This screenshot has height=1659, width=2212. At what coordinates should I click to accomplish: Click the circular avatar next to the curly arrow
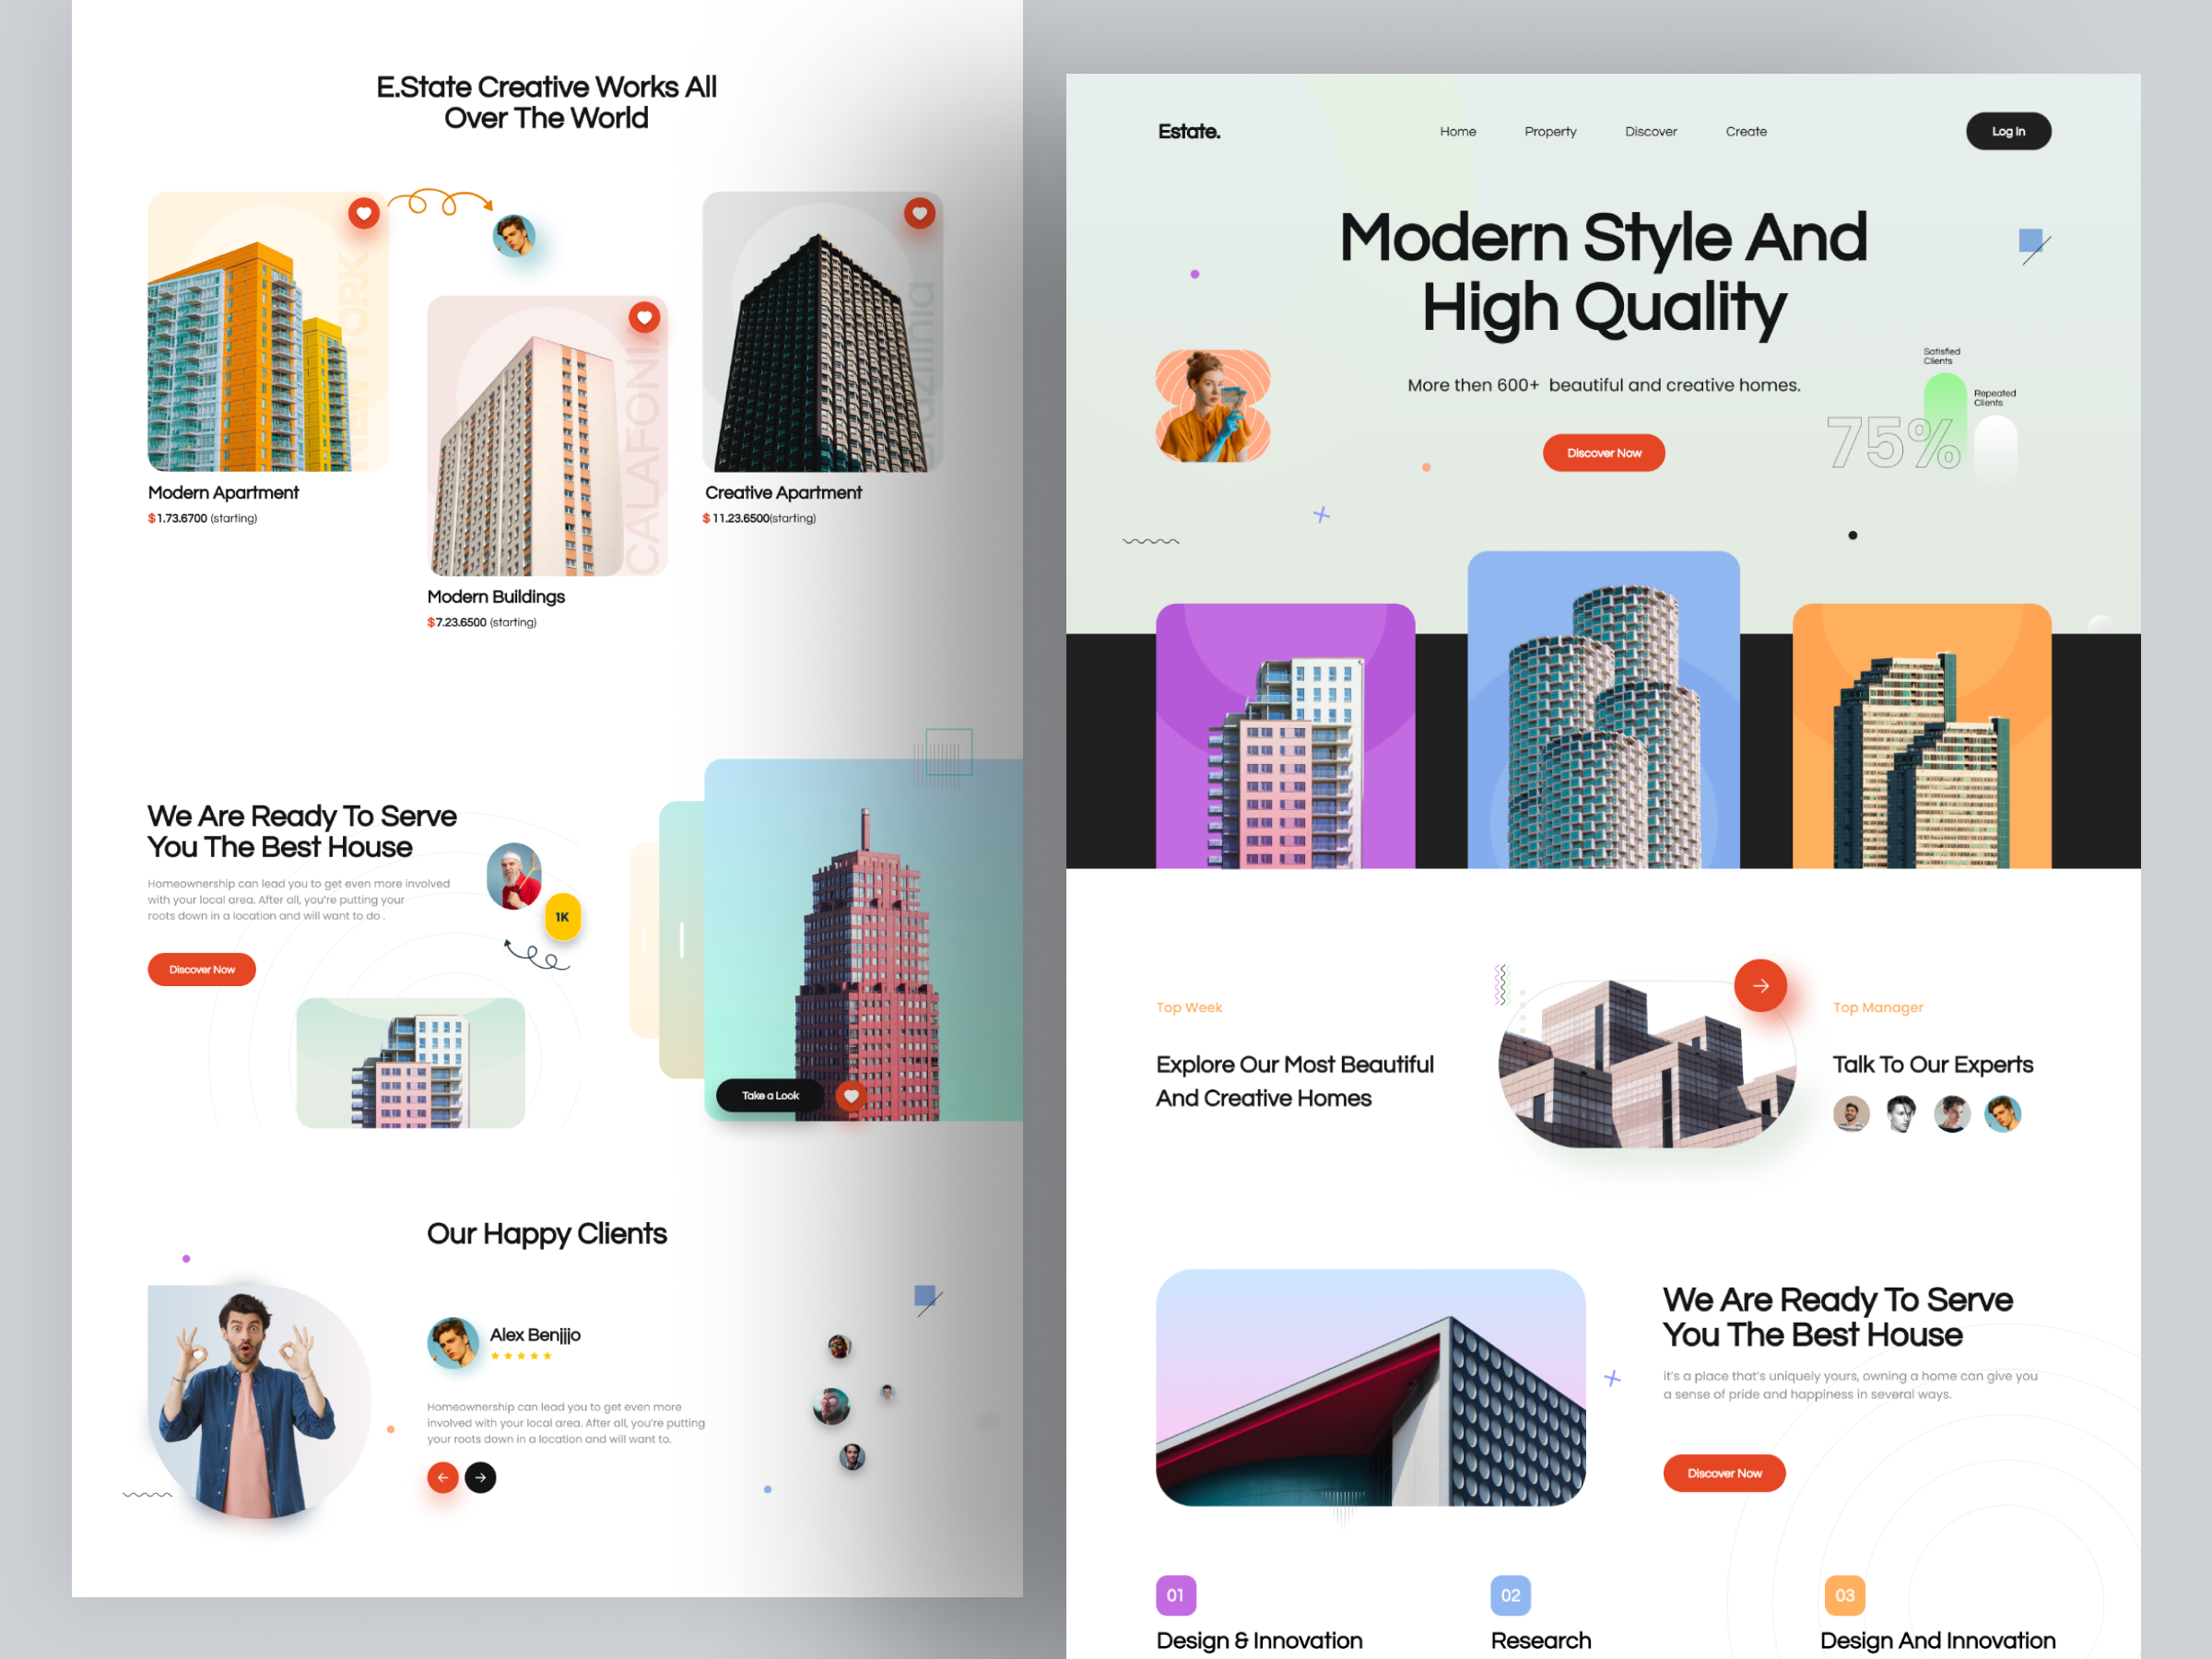point(516,237)
